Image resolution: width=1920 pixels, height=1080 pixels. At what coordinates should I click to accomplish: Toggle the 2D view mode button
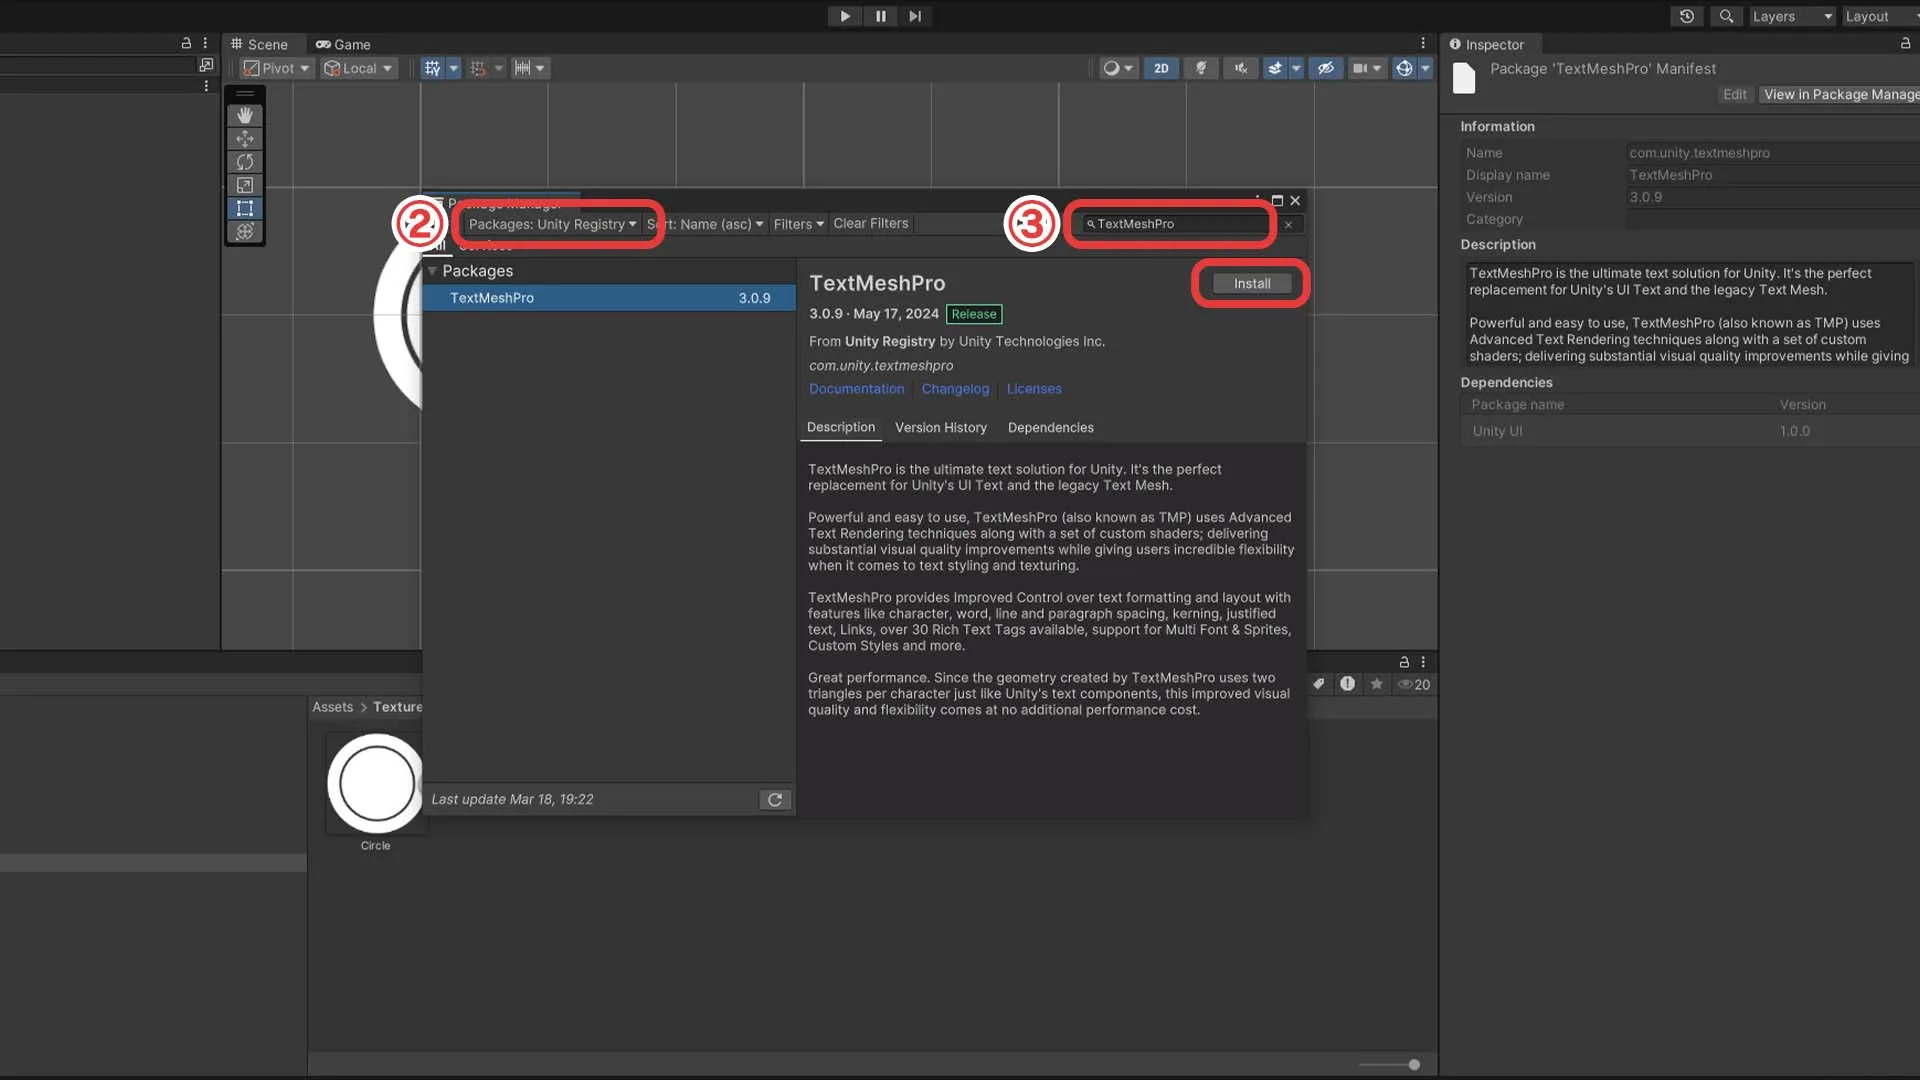pos(1161,68)
